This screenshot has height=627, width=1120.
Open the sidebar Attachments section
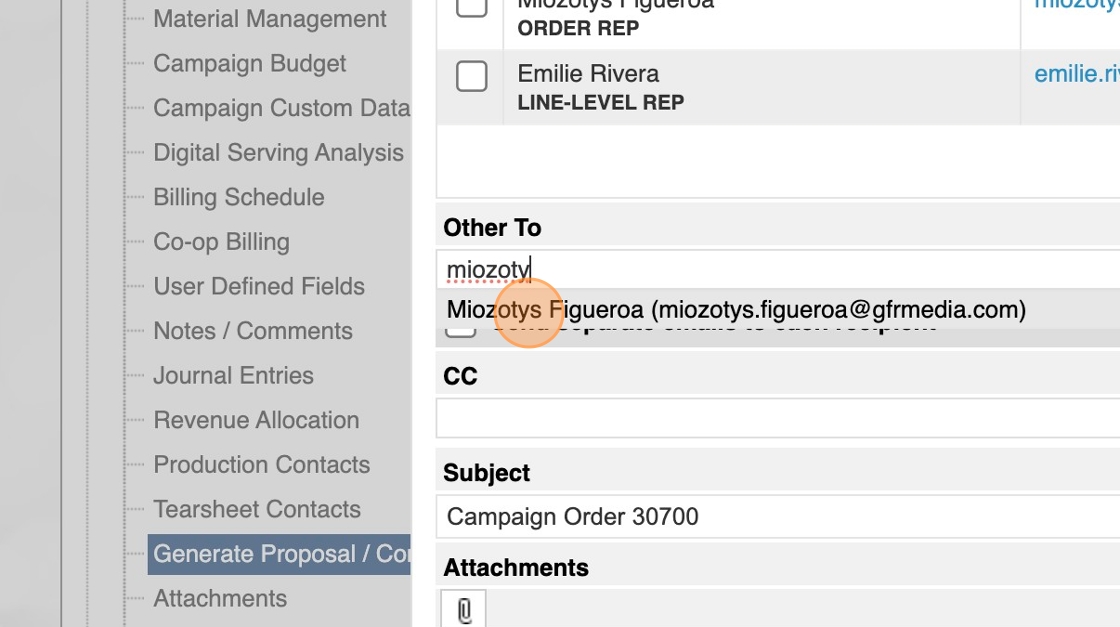219,599
